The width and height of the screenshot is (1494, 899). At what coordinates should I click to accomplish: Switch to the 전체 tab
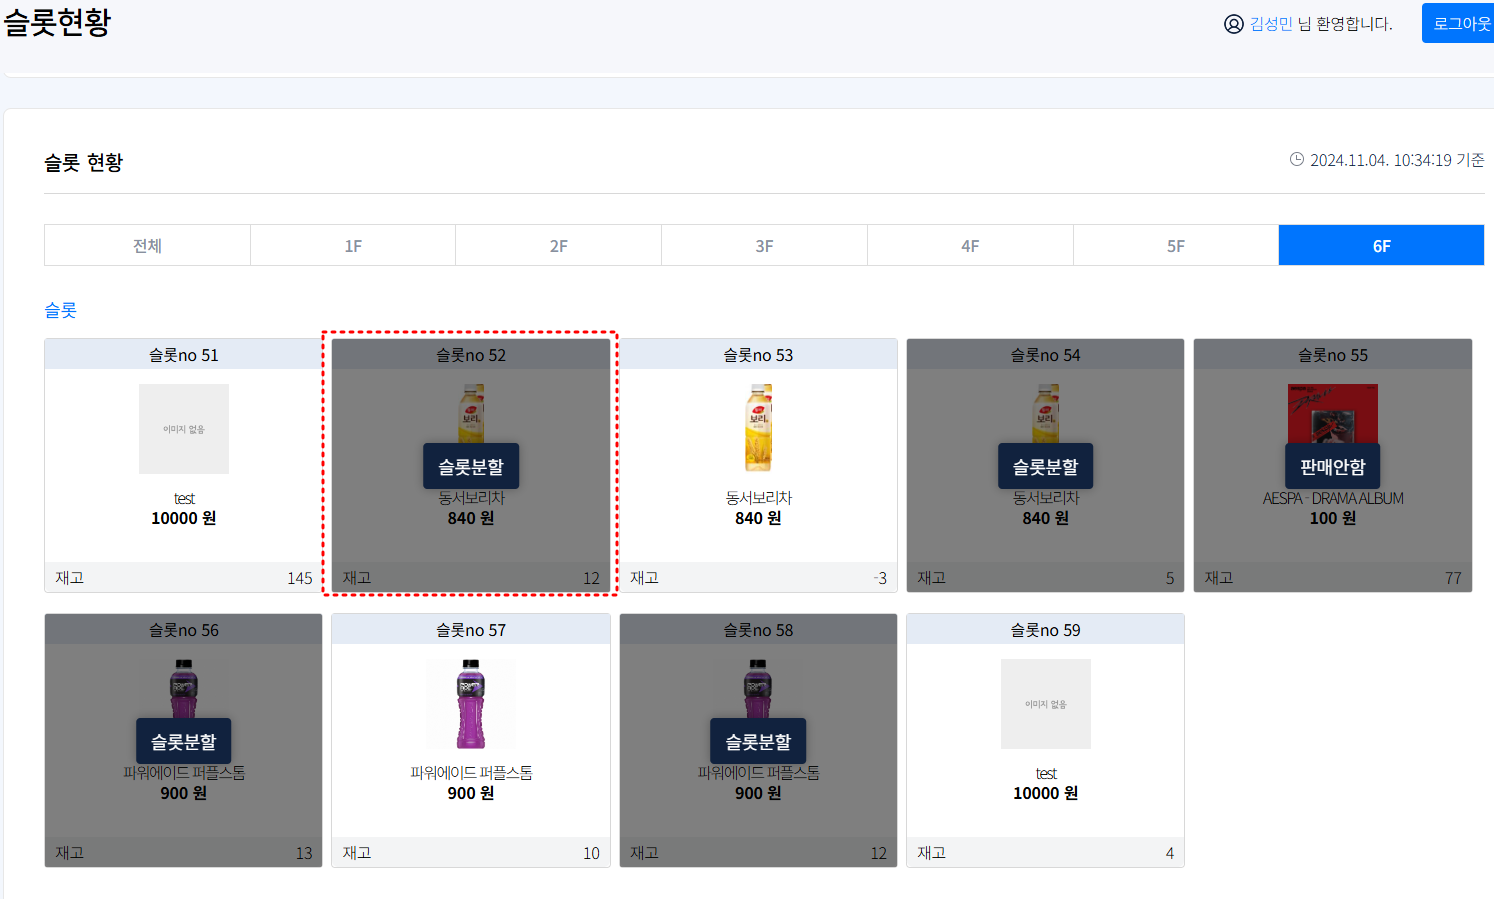[147, 244]
